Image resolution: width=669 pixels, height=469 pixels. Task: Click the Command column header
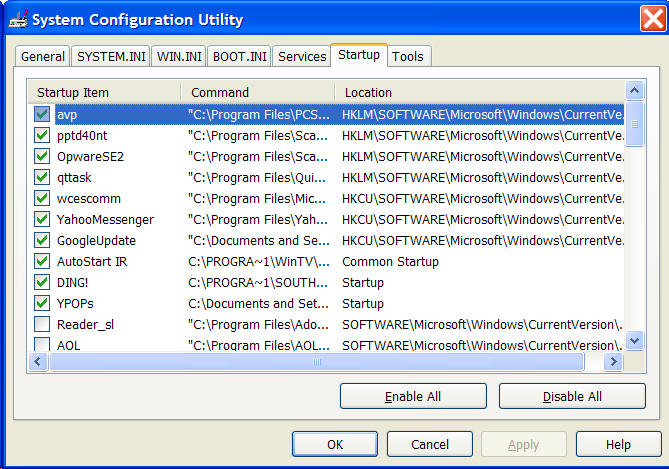(258, 92)
